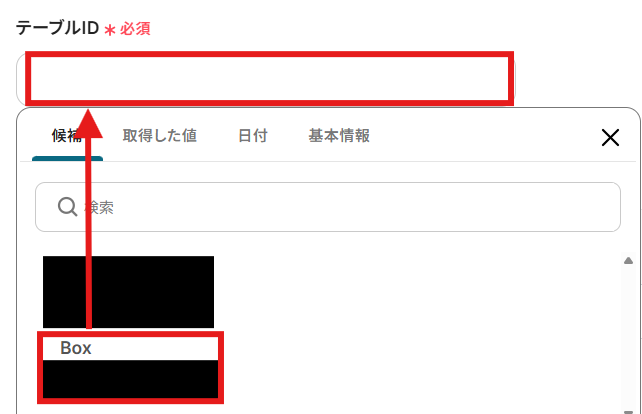Click the red asterisk required marker

pyautogui.click(x=110, y=30)
